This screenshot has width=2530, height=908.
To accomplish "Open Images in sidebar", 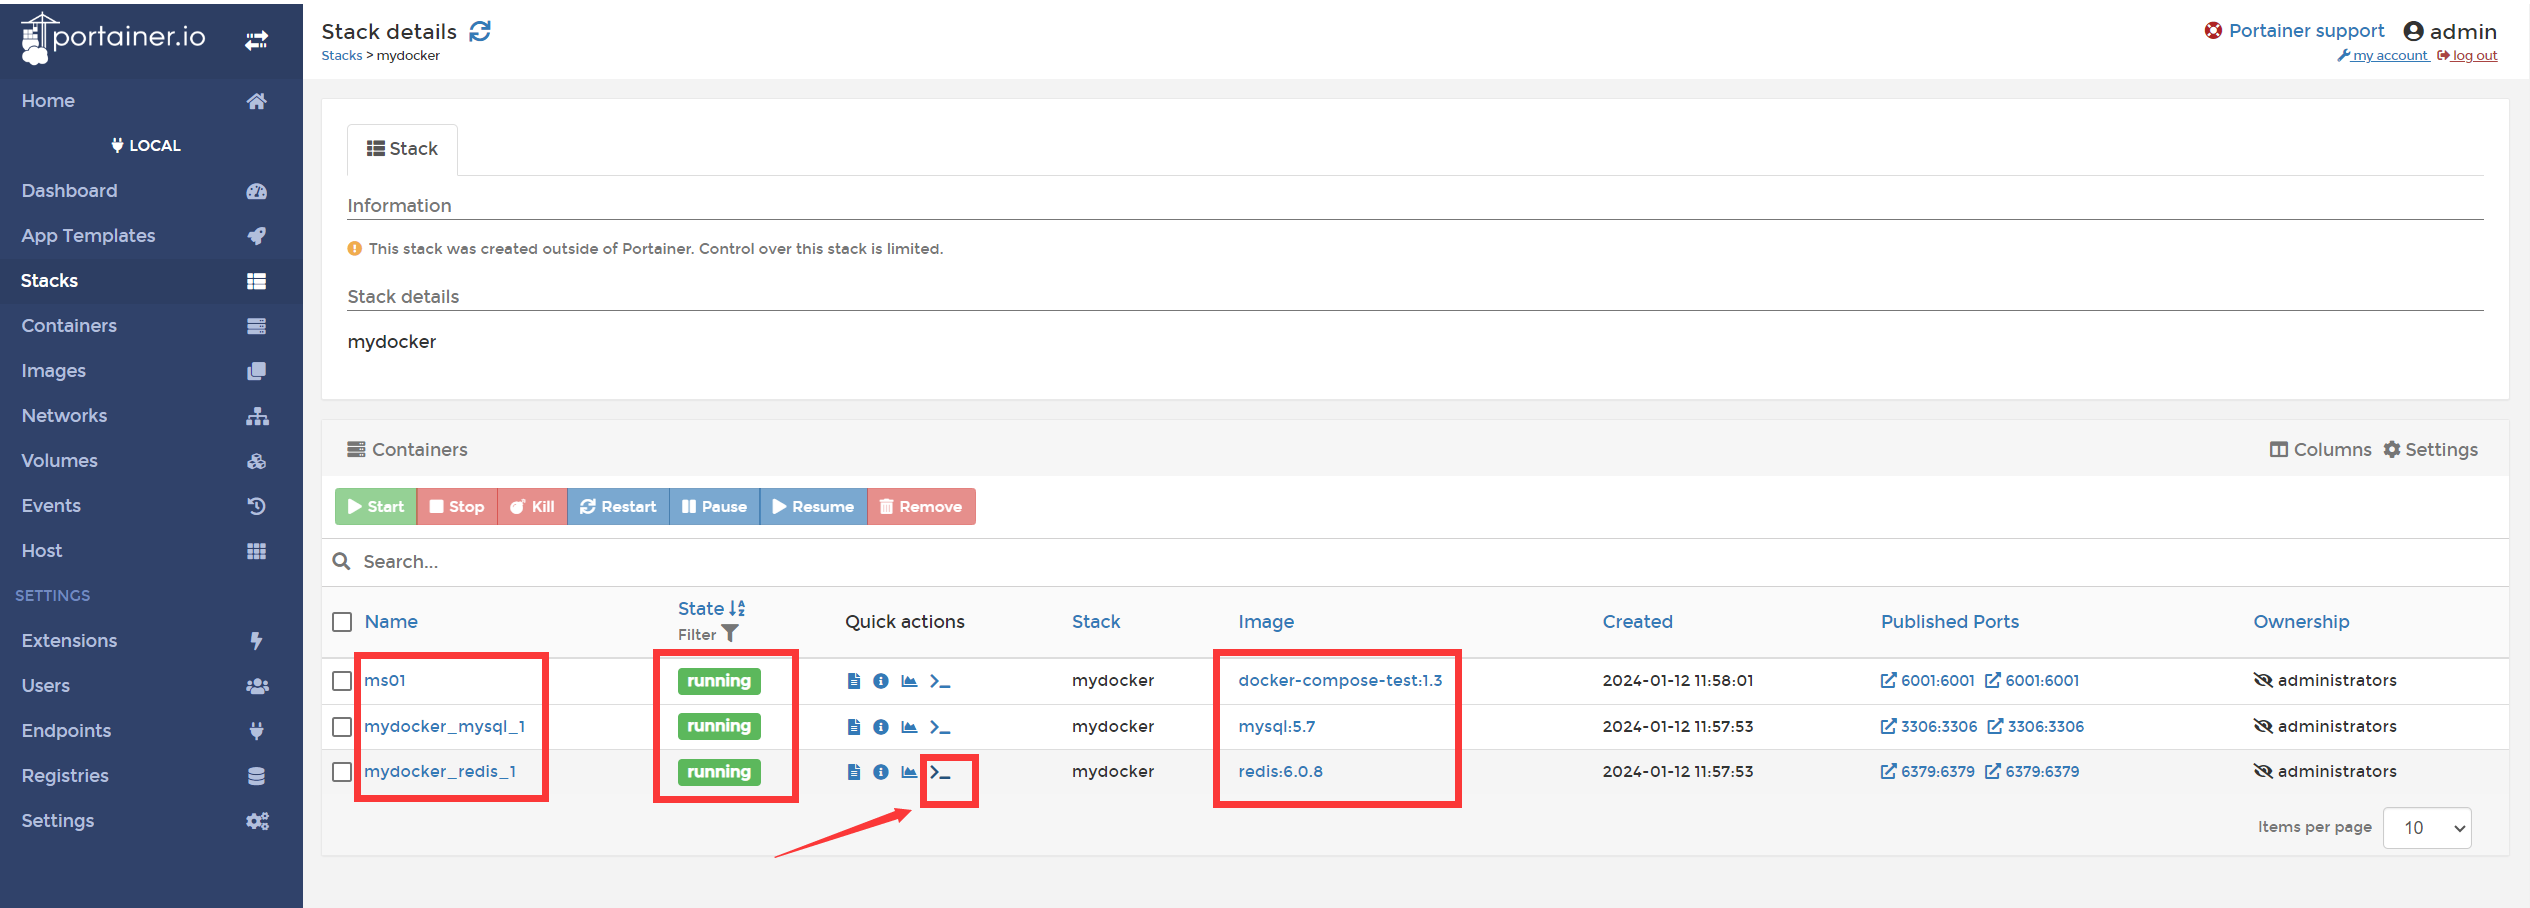I will [151, 371].
